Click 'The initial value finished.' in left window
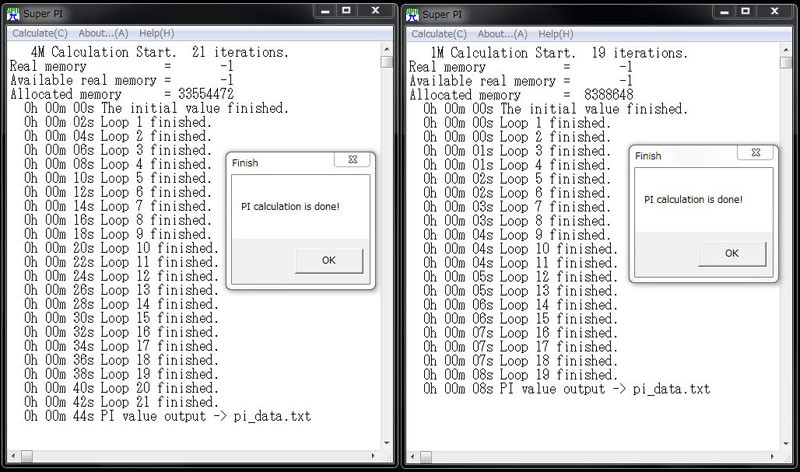Screen dimensions: 800x472 point(195,108)
